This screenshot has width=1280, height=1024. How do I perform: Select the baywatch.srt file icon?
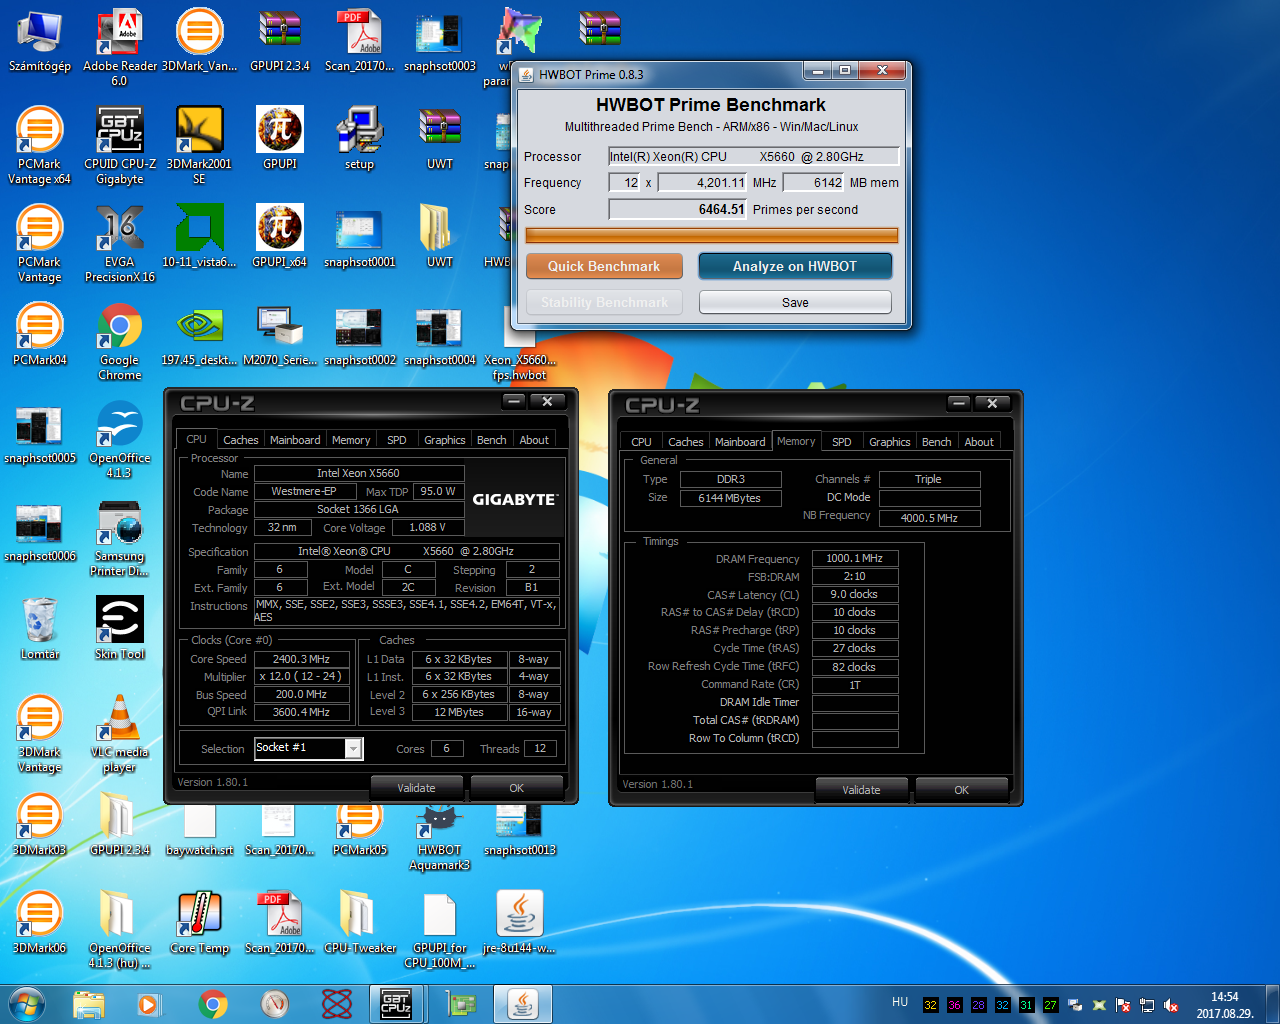(199, 830)
